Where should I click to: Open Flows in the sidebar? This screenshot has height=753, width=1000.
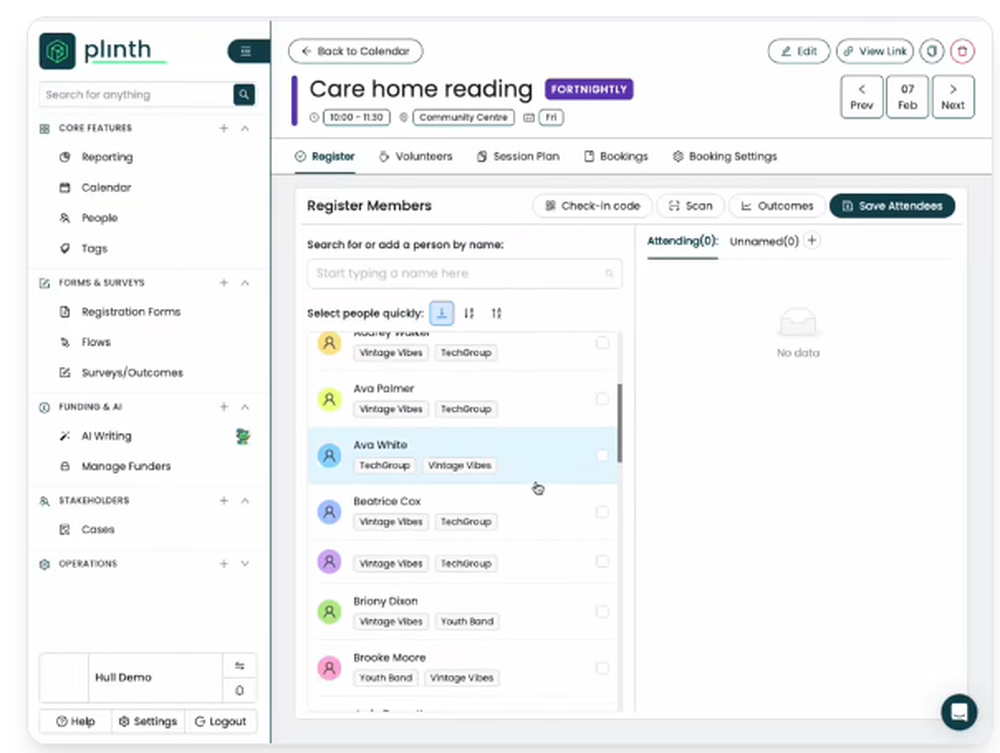coord(96,342)
